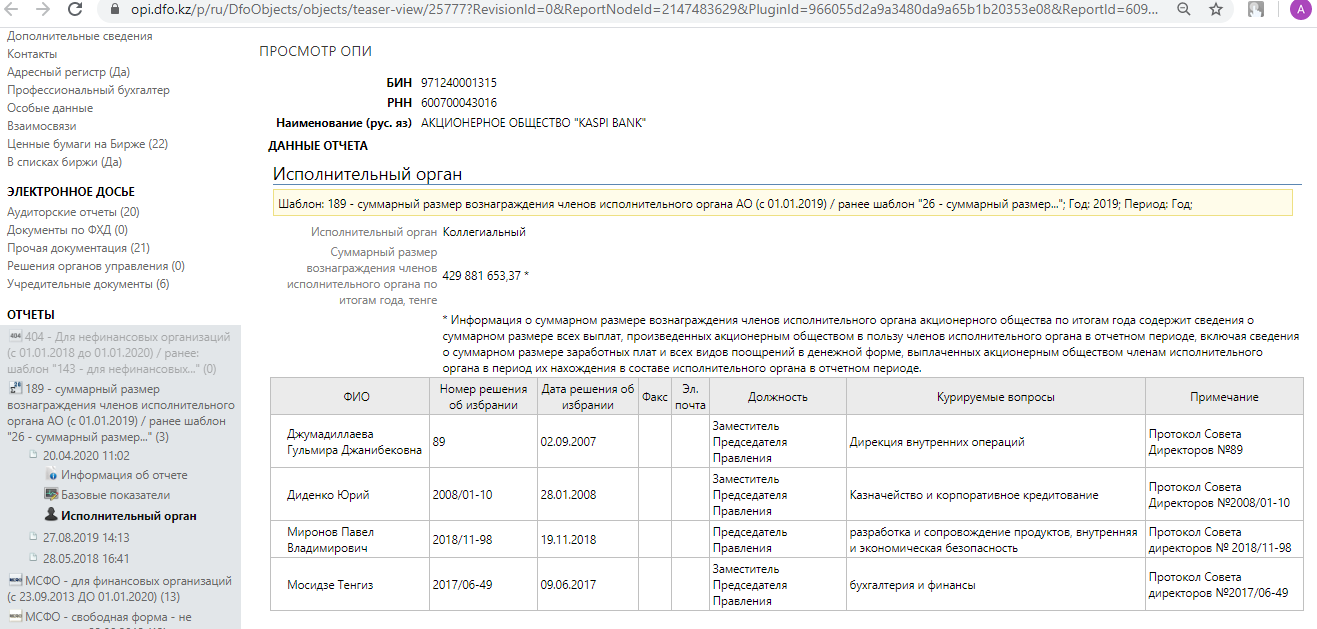Open Прочая документация (21)
The height and width of the screenshot is (629, 1317).
(78, 248)
